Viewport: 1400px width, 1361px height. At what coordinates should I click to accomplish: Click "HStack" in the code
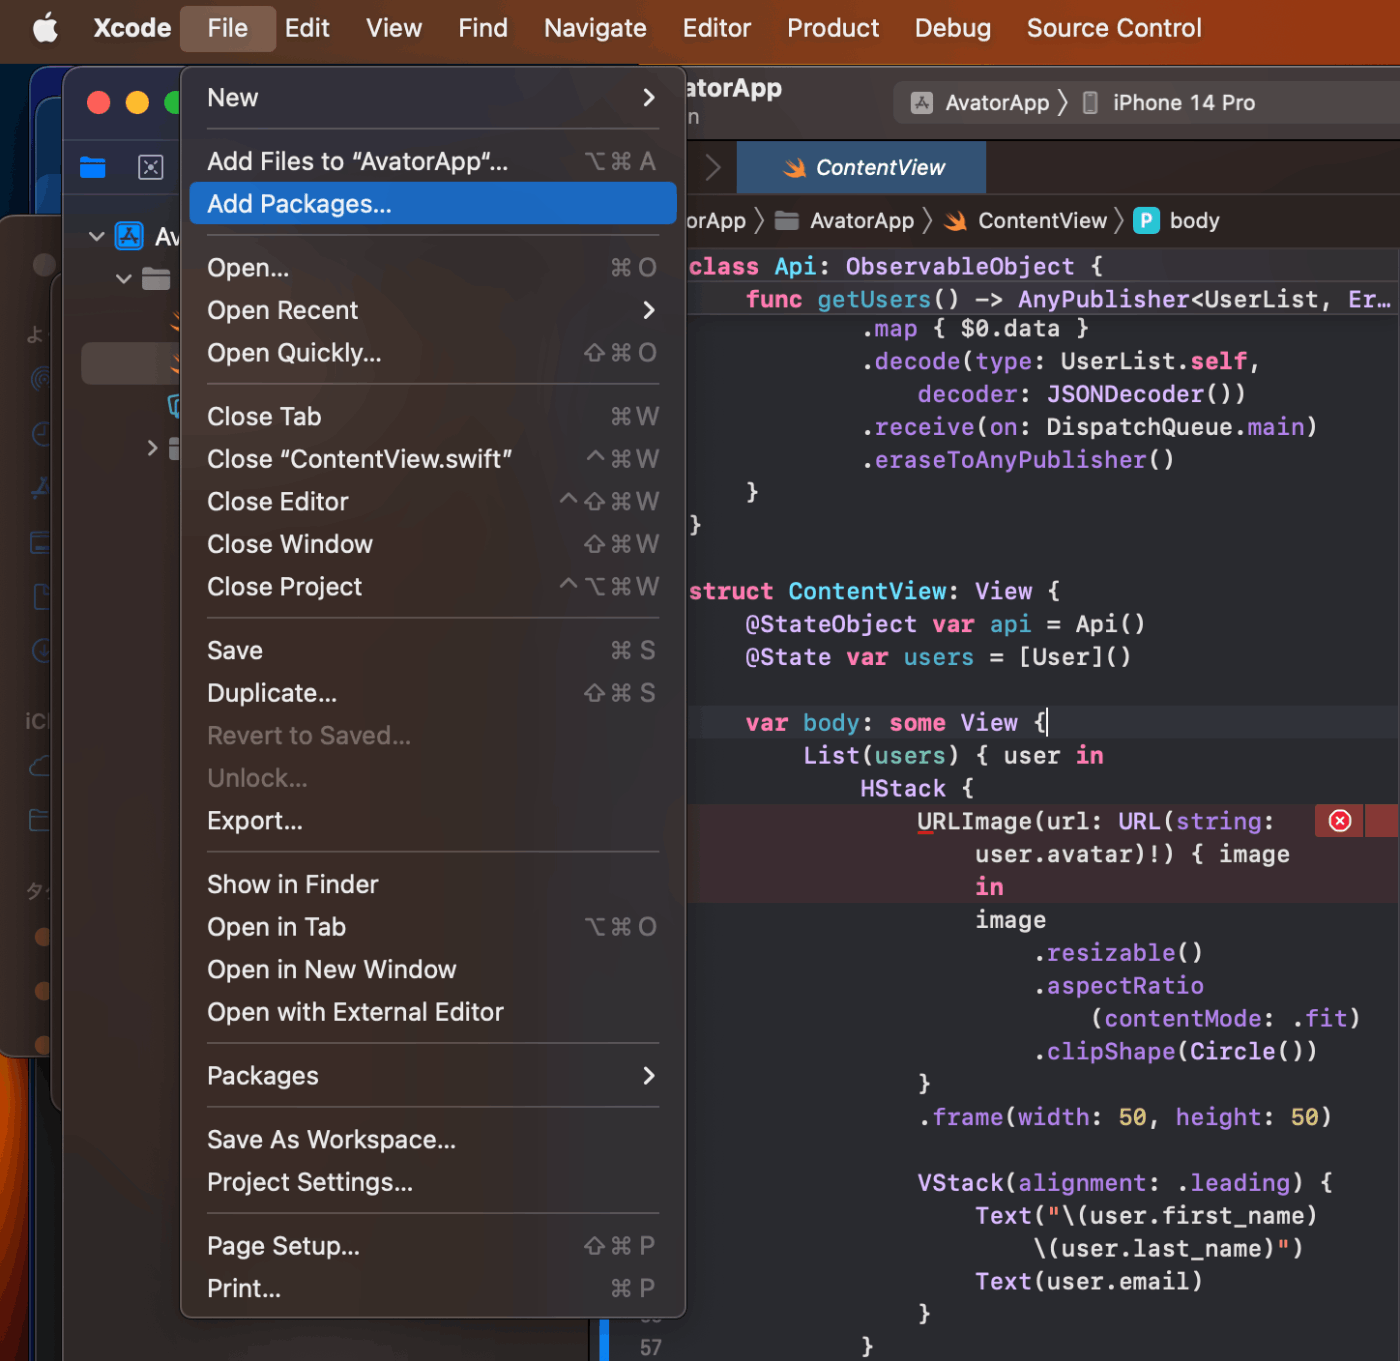[903, 789]
